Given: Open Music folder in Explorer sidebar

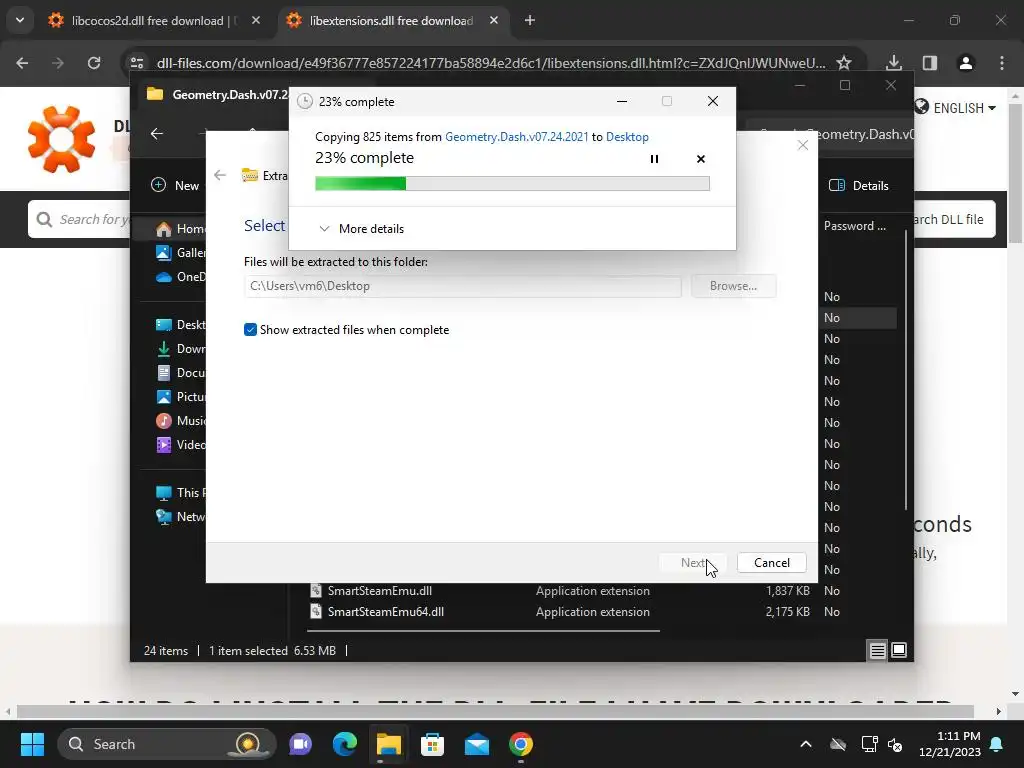Looking at the screenshot, I should (180, 421).
